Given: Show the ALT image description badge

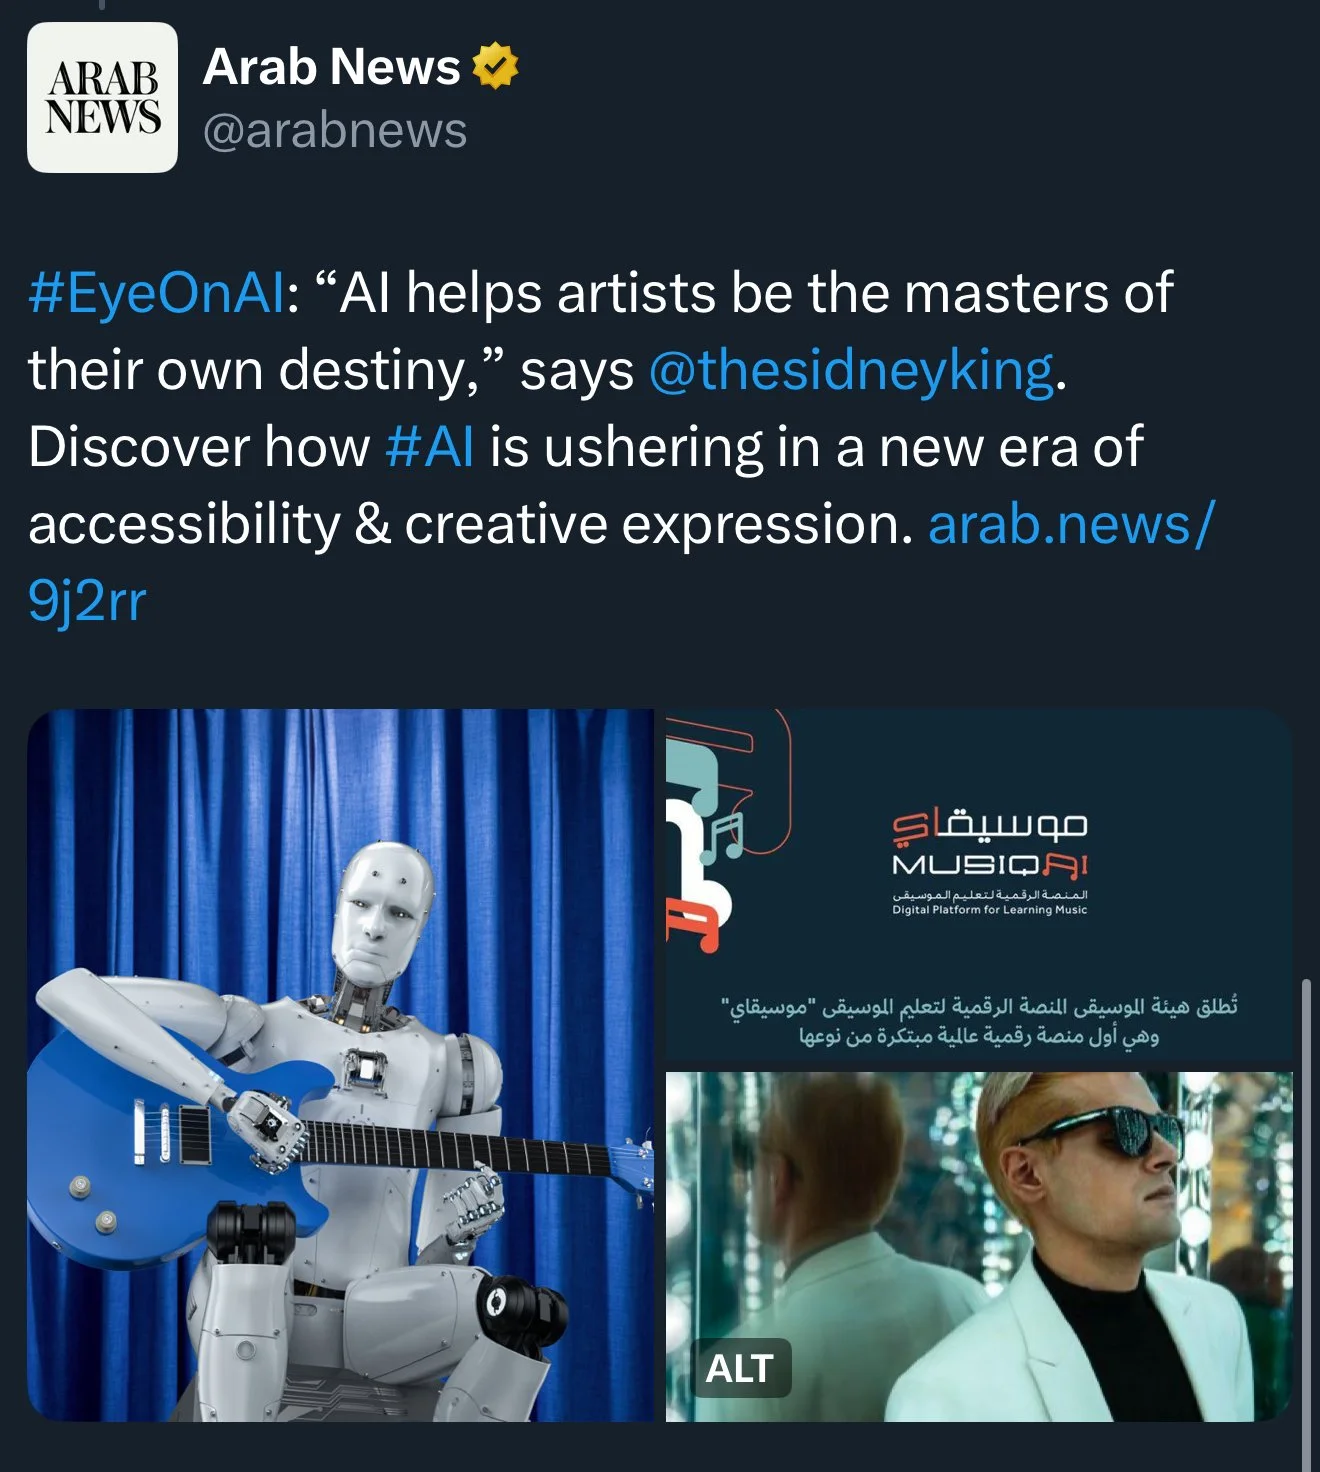Looking at the screenshot, I should [740, 1367].
